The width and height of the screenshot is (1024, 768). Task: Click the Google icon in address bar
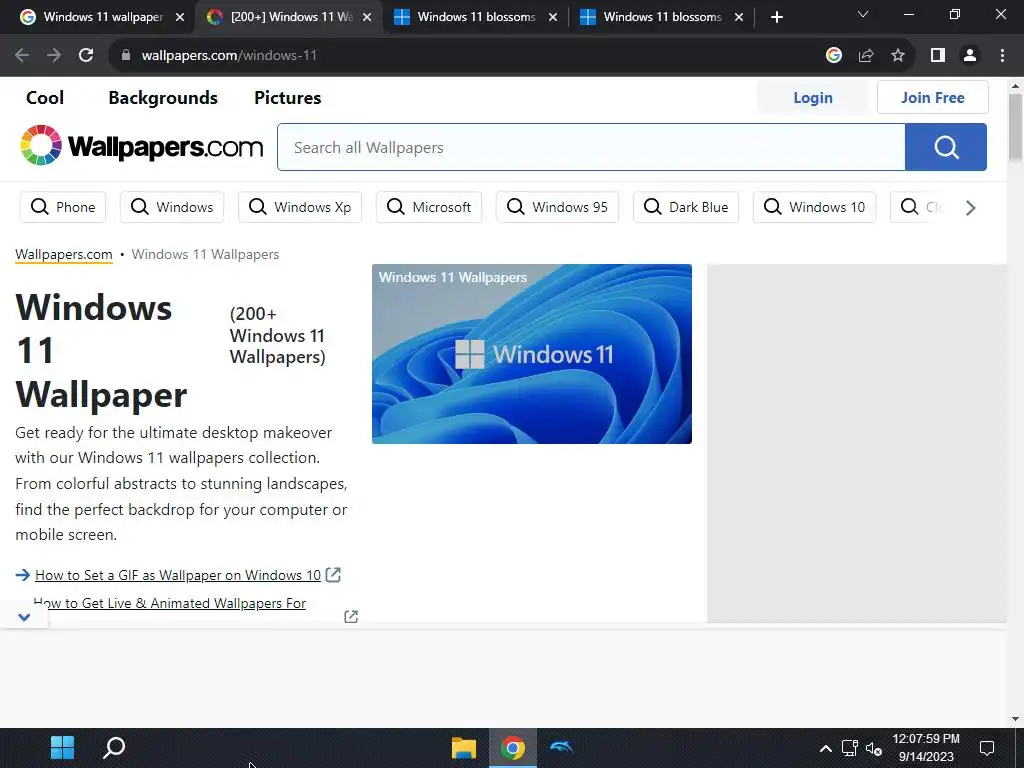[x=833, y=56]
